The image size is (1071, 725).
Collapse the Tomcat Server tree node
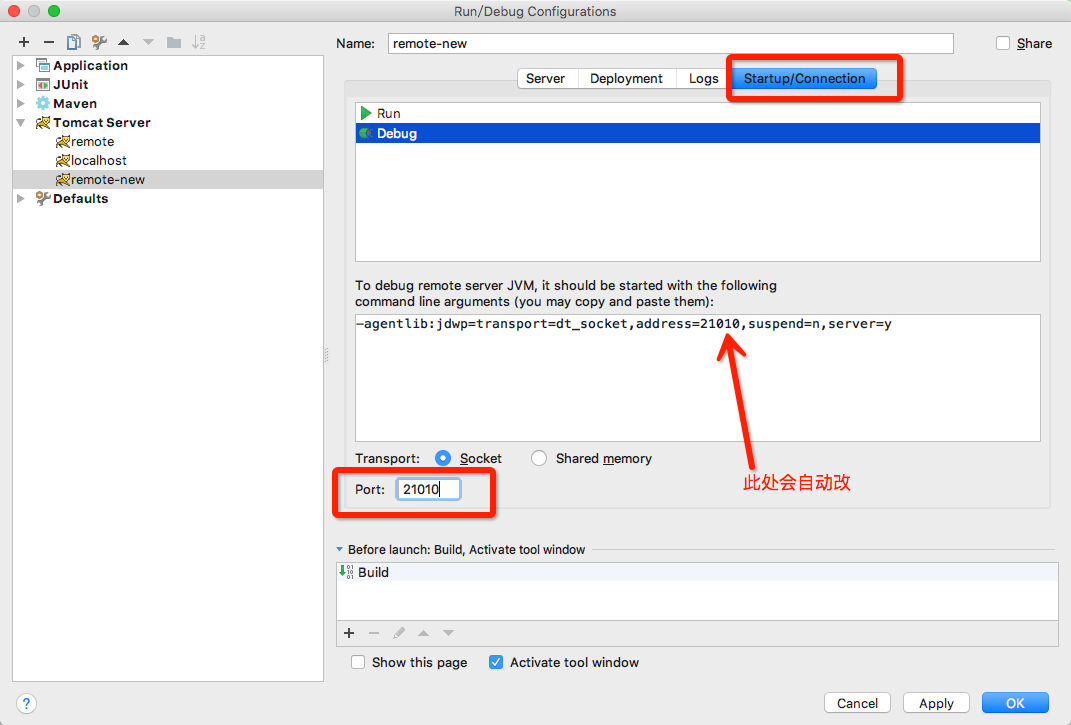pos(21,122)
